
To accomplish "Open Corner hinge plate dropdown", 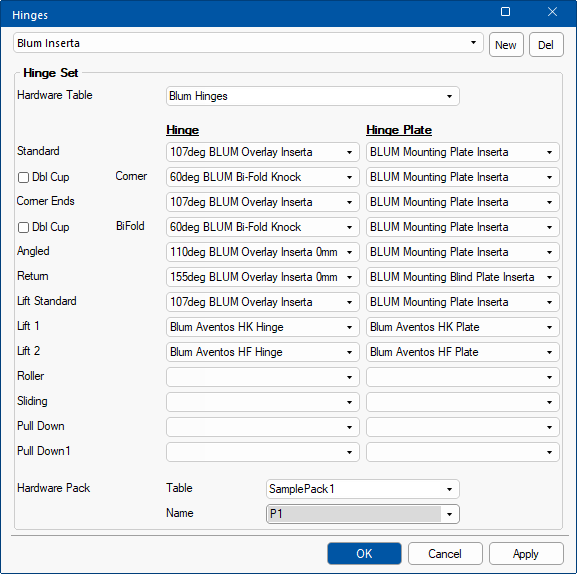I will pyautogui.click(x=463, y=177).
